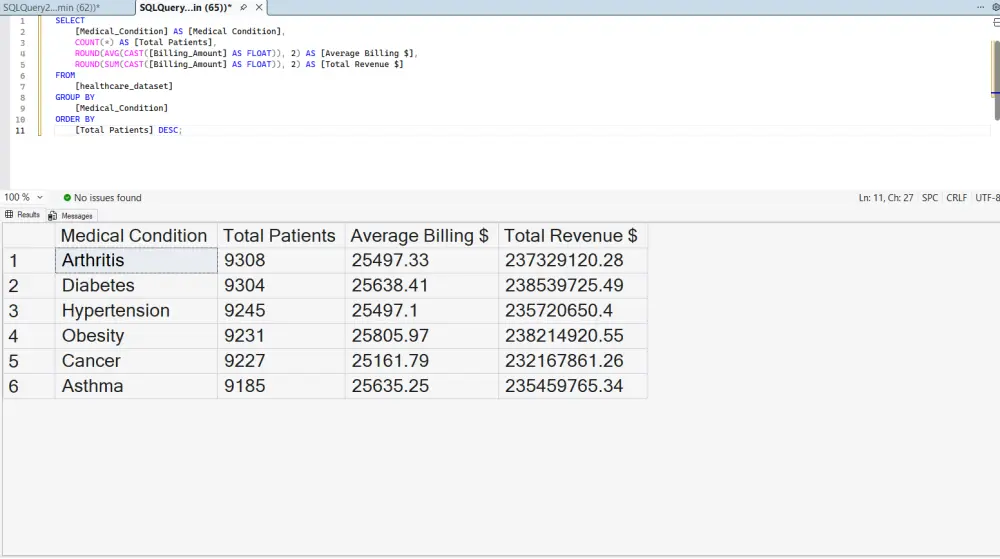Click the 25805.97 average billing cell
The height and width of the screenshot is (559, 1000).
tap(422, 336)
